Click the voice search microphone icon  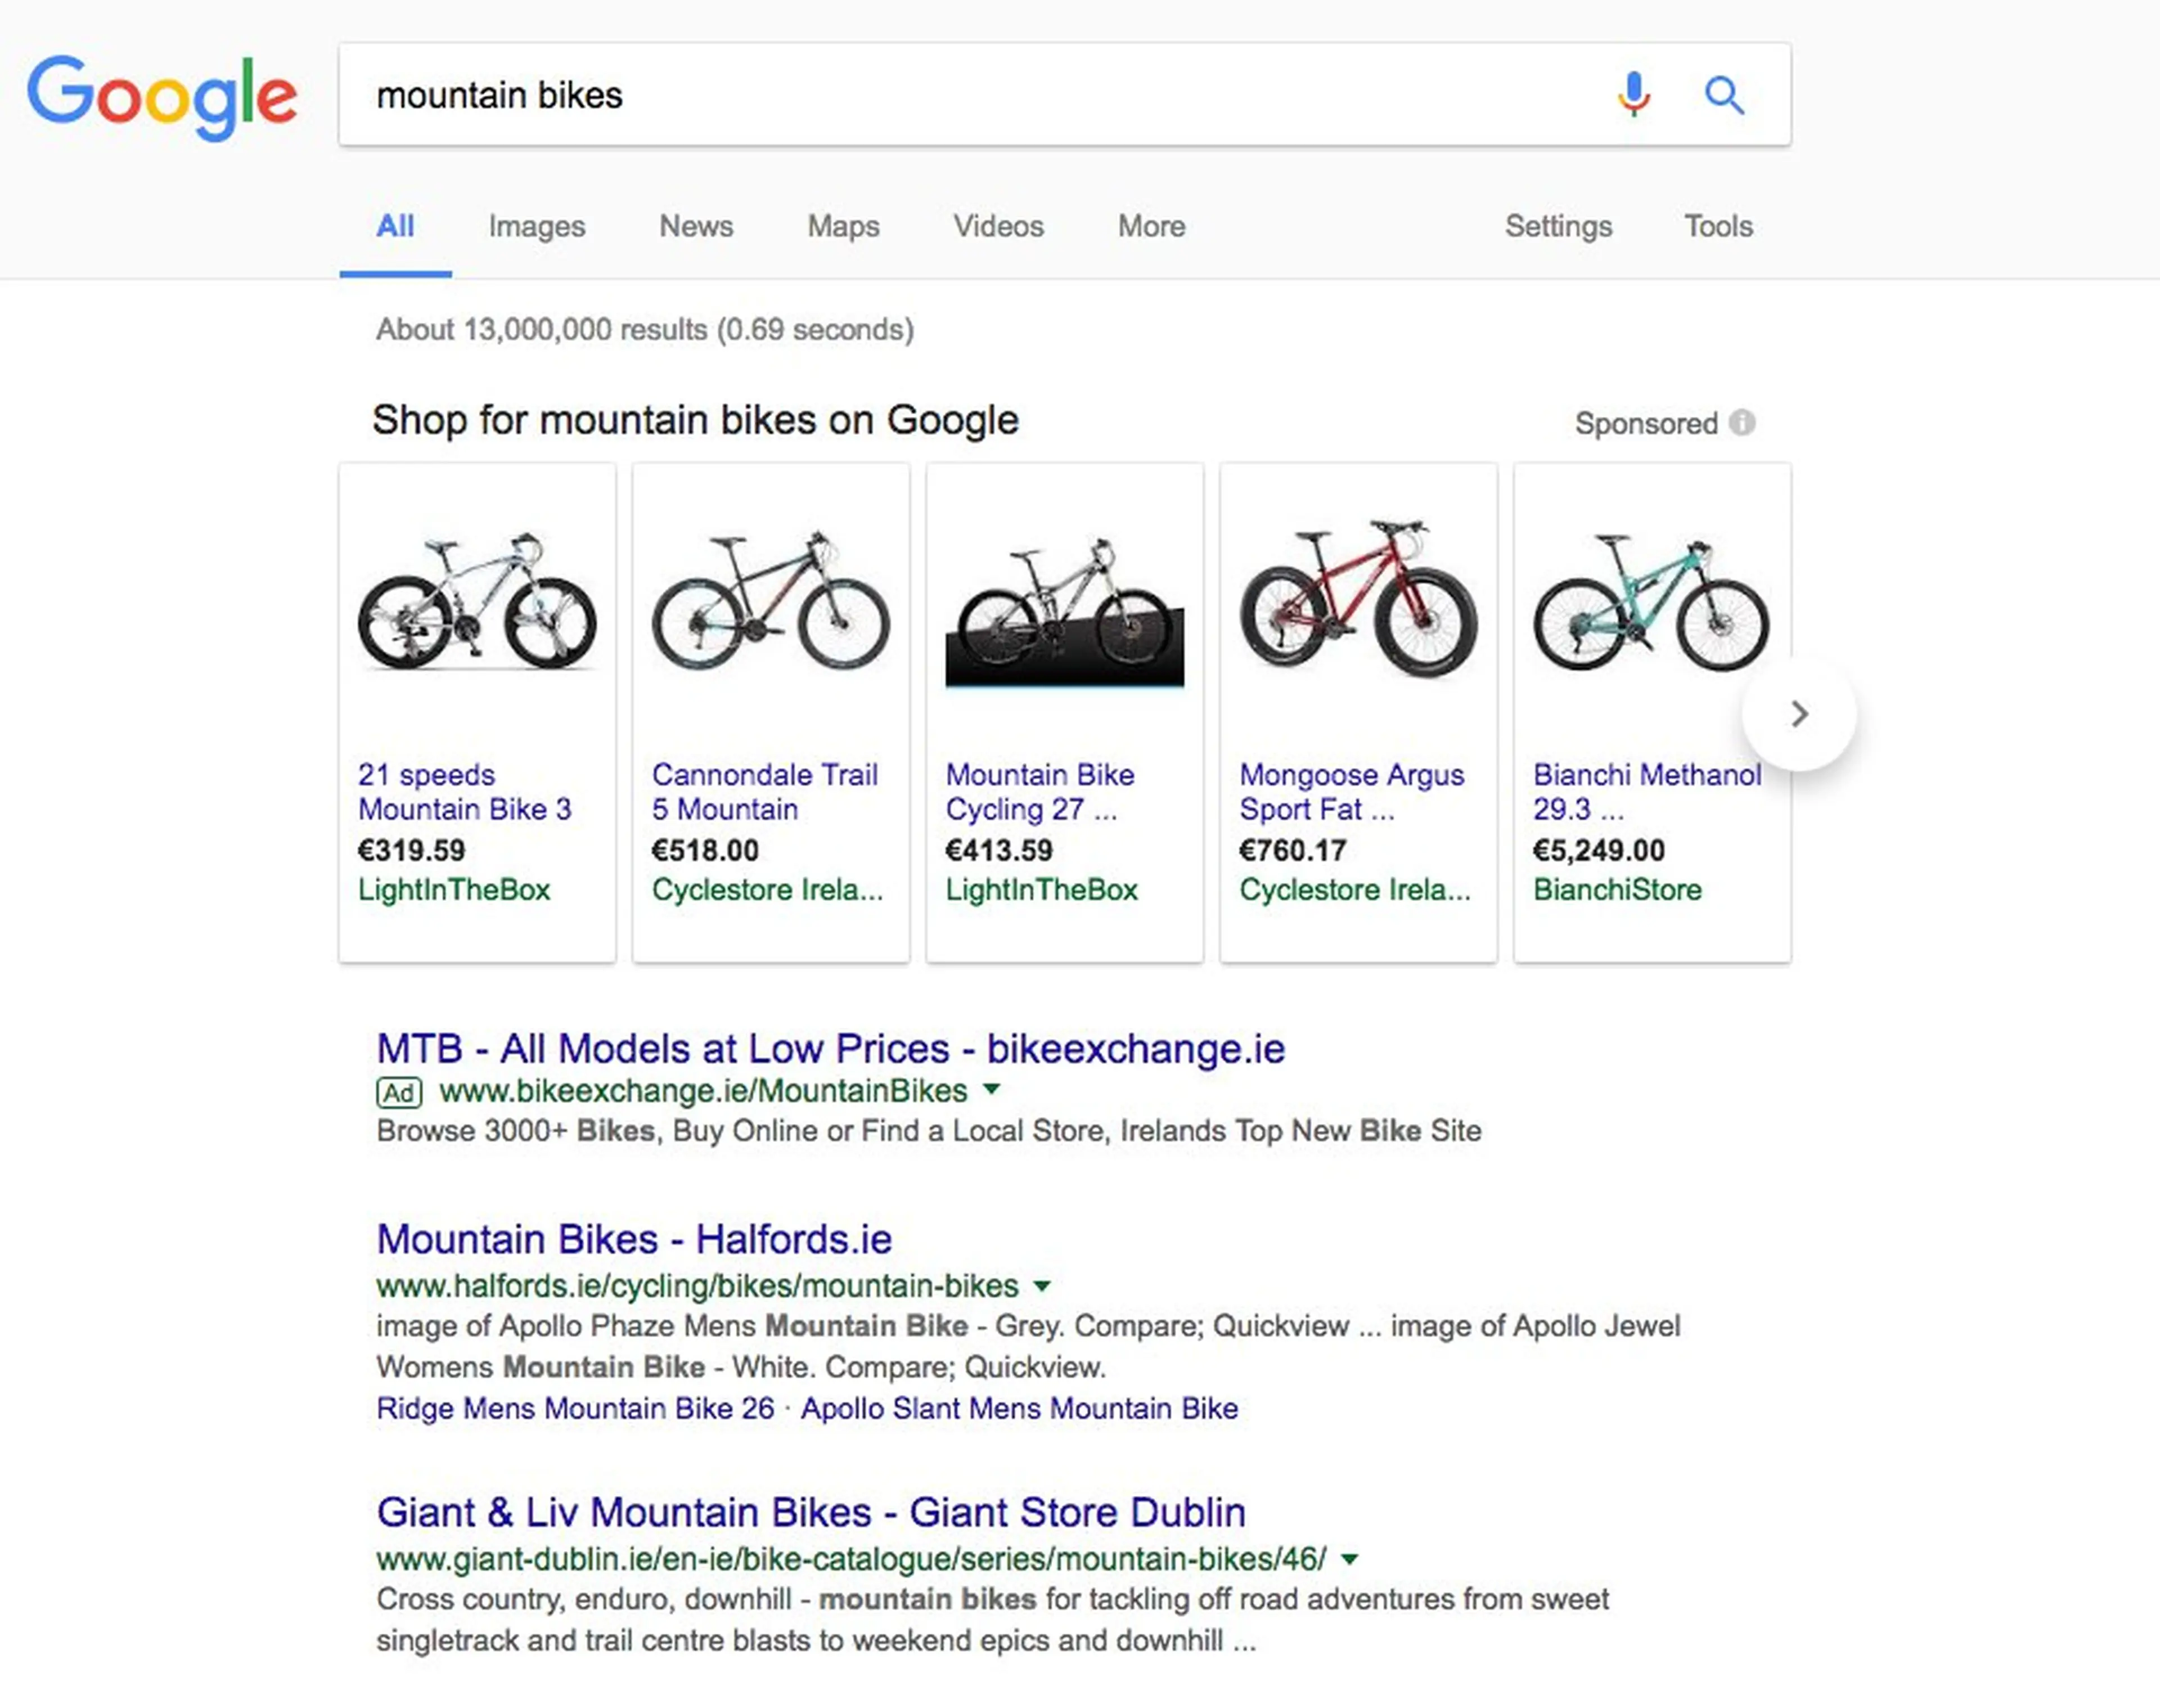(x=1633, y=95)
